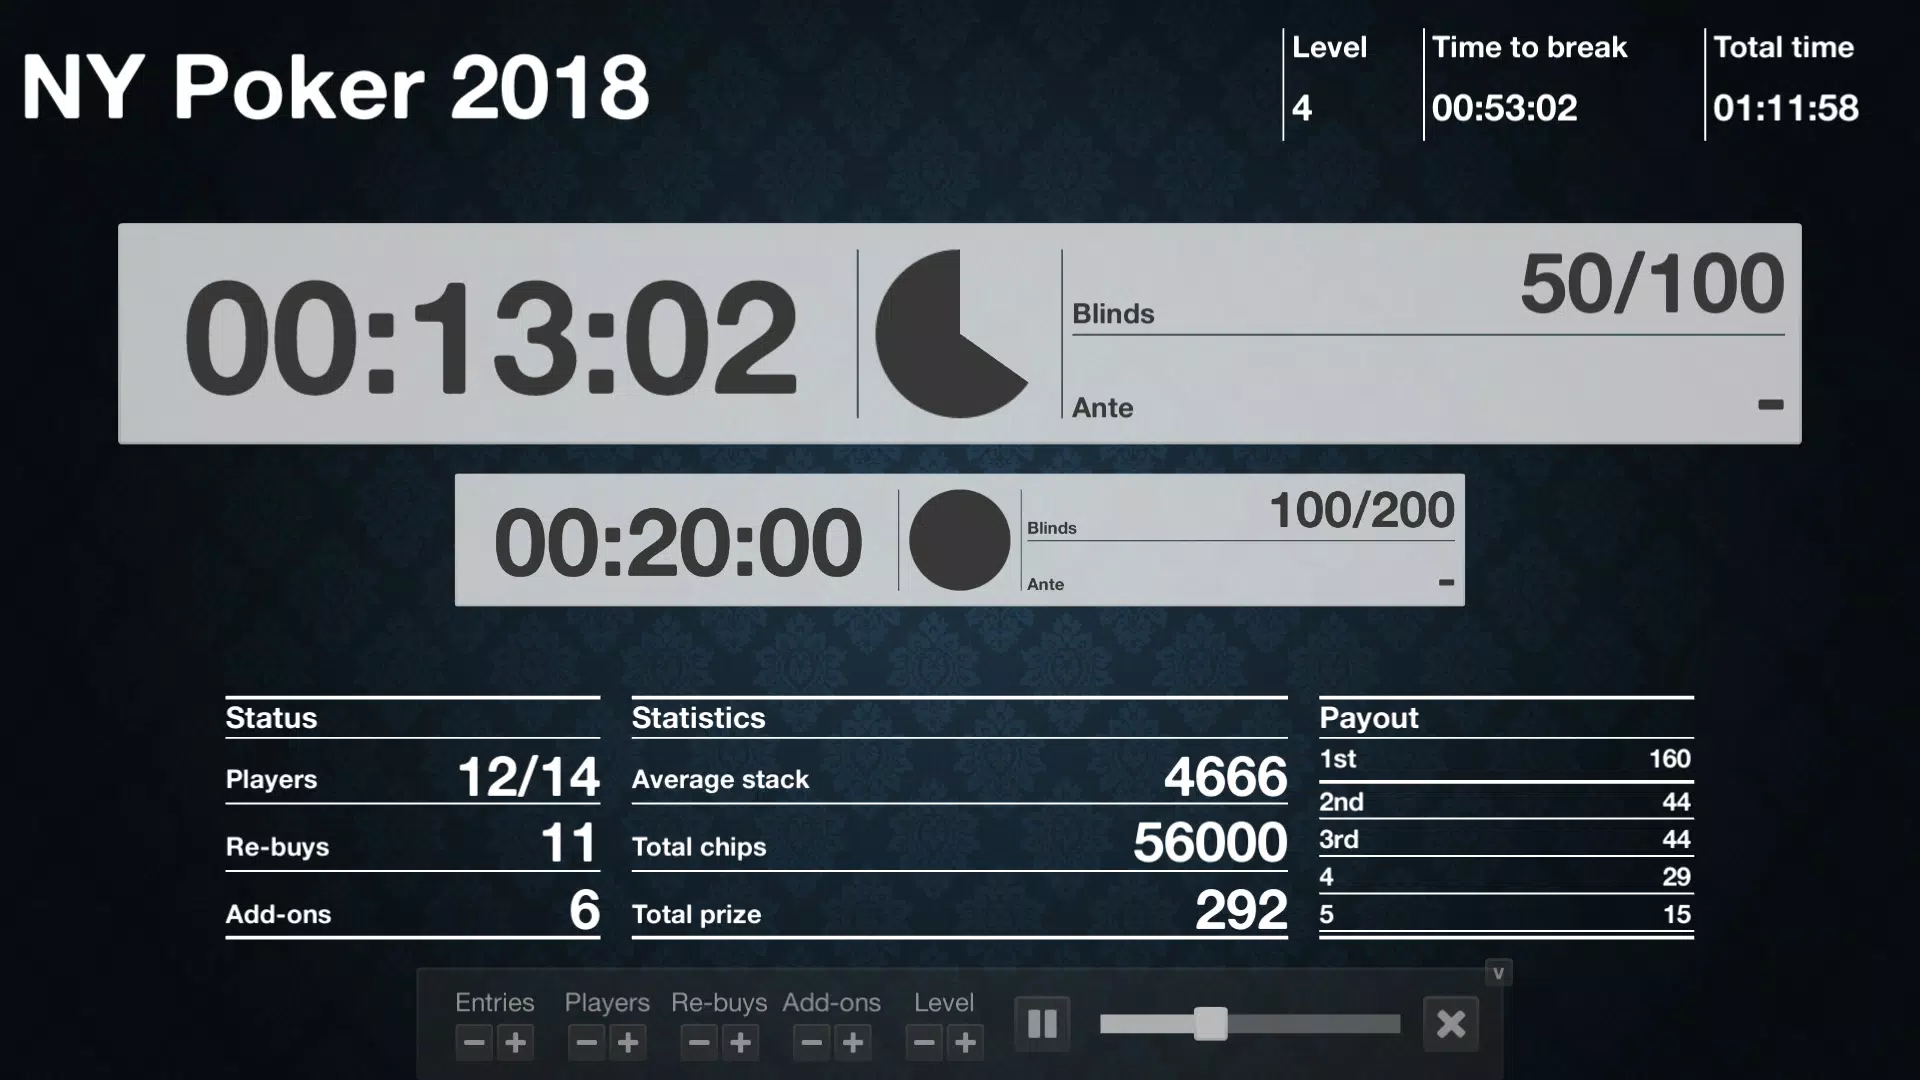
Task: Click the plus button under Players
Action: (628, 1042)
